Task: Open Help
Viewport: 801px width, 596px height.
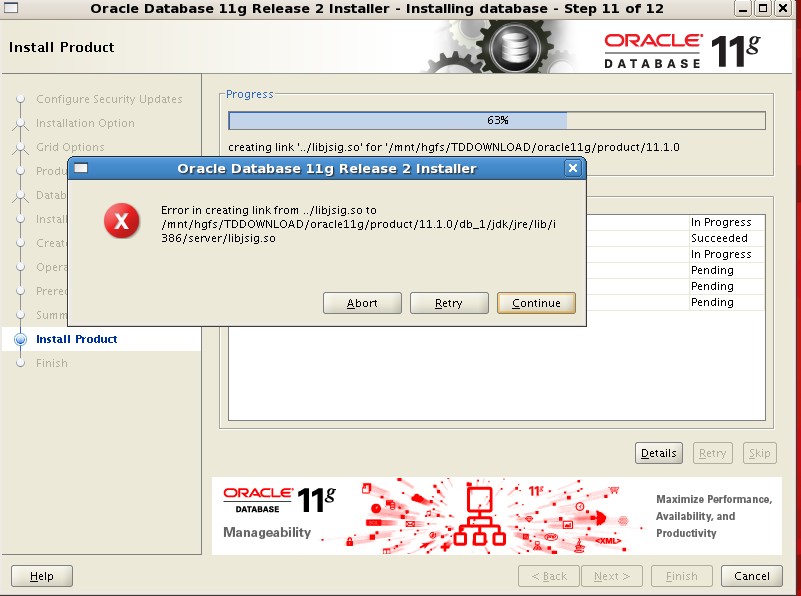Action: 42,576
